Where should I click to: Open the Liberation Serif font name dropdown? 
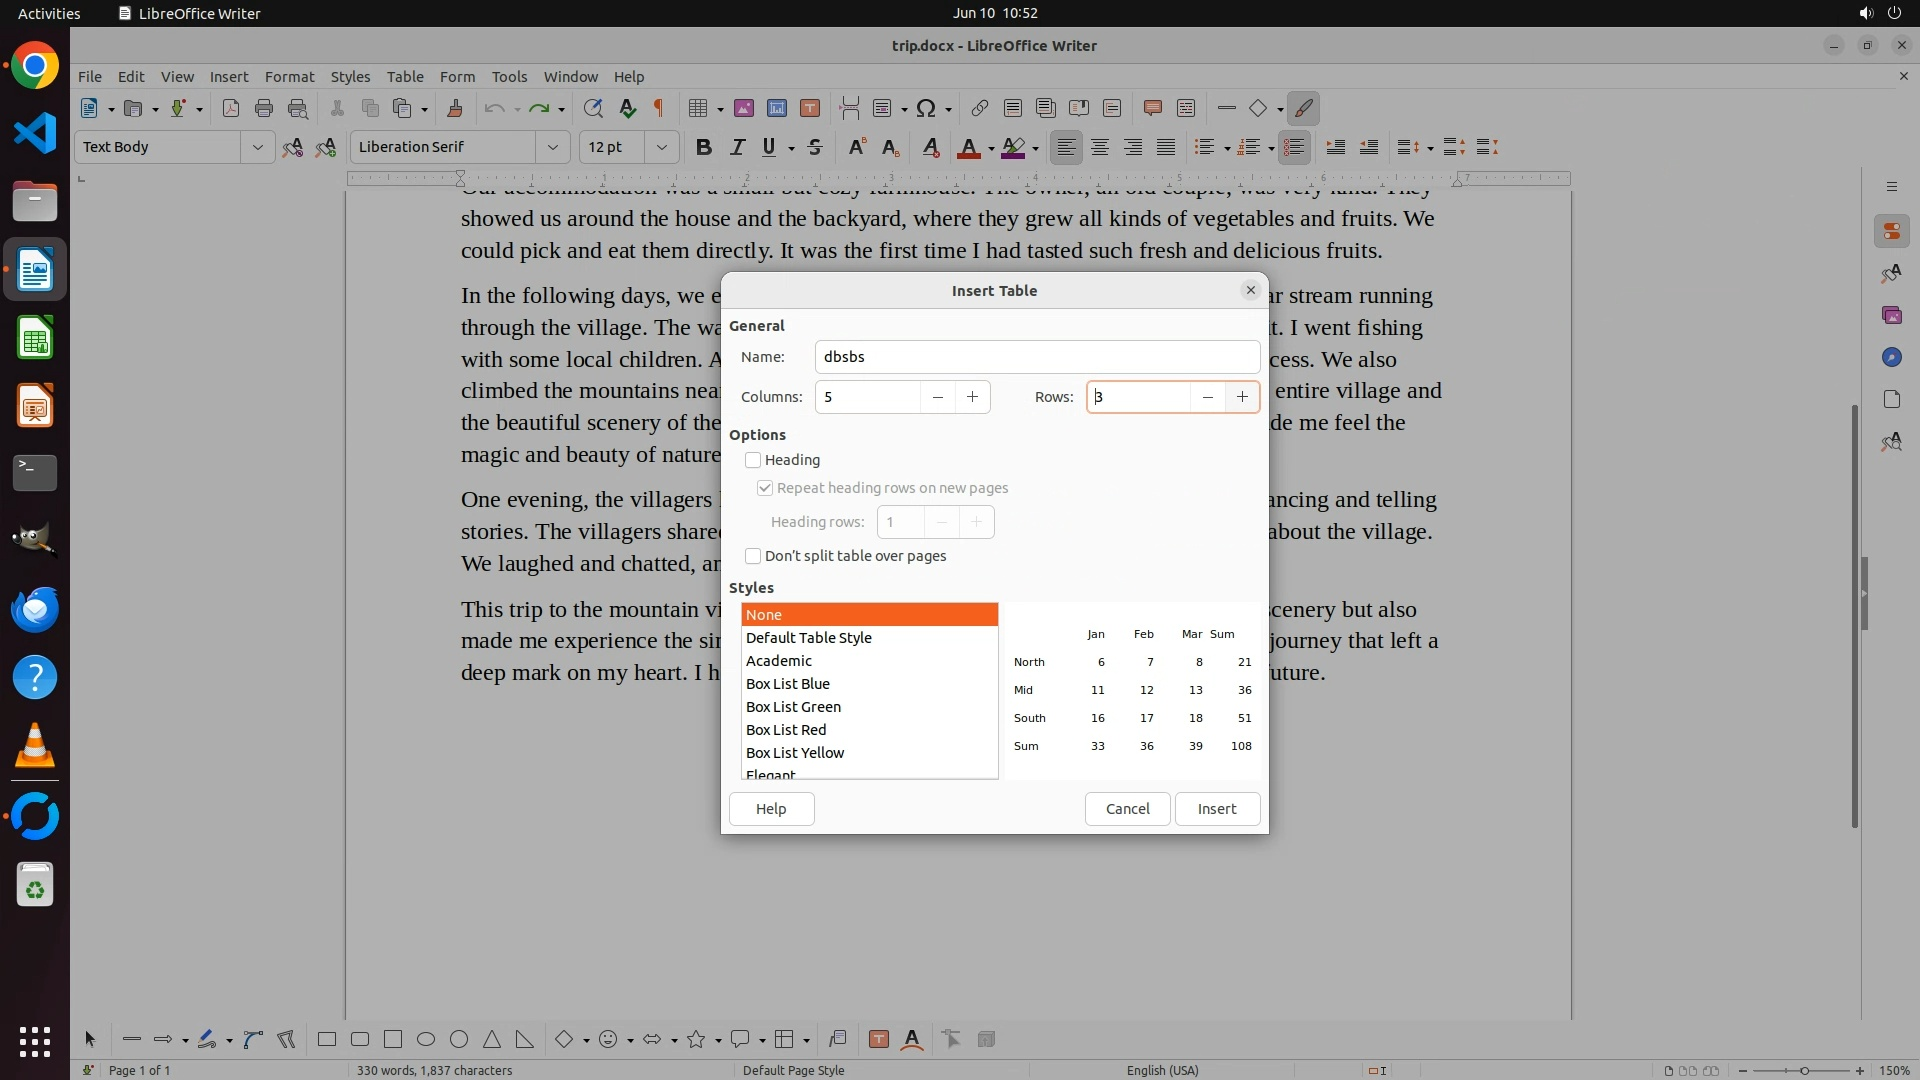(x=552, y=147)
